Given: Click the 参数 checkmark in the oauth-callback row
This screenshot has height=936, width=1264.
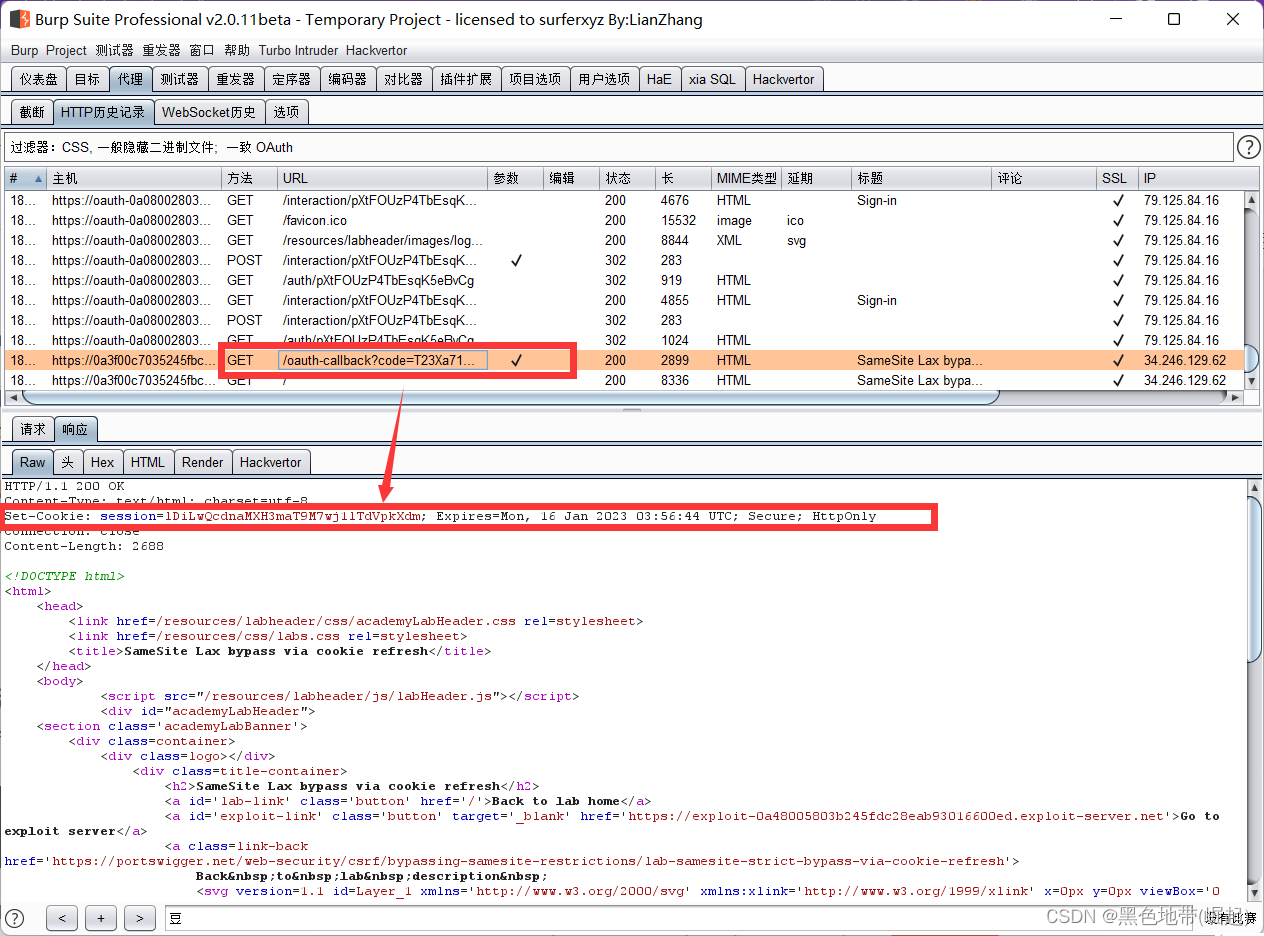Looking at the screenshot, I should (x=516, y=360).
